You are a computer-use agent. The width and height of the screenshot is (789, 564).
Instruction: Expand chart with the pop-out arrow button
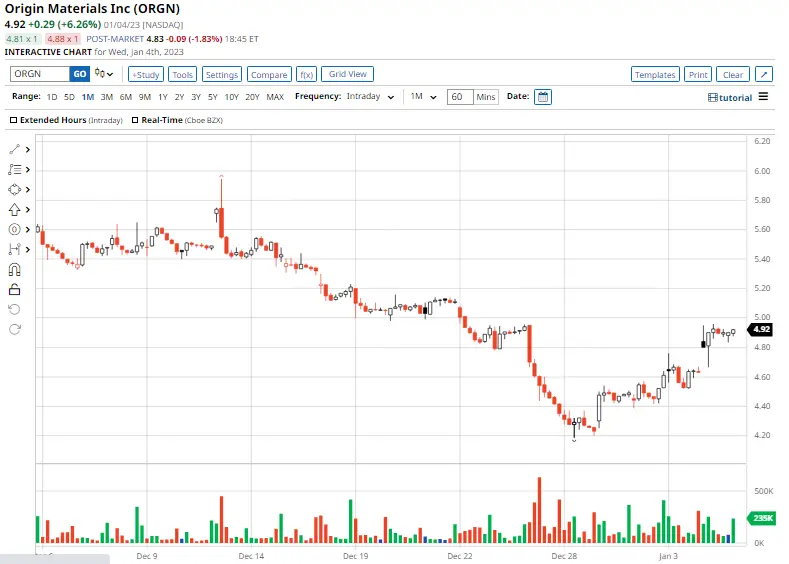coord(764,74)
